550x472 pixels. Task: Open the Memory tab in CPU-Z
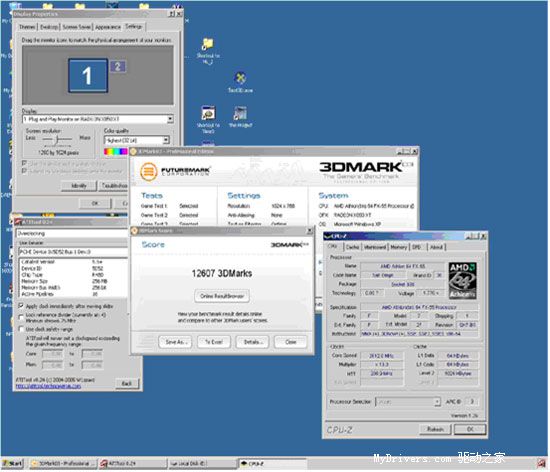[398, 247]
